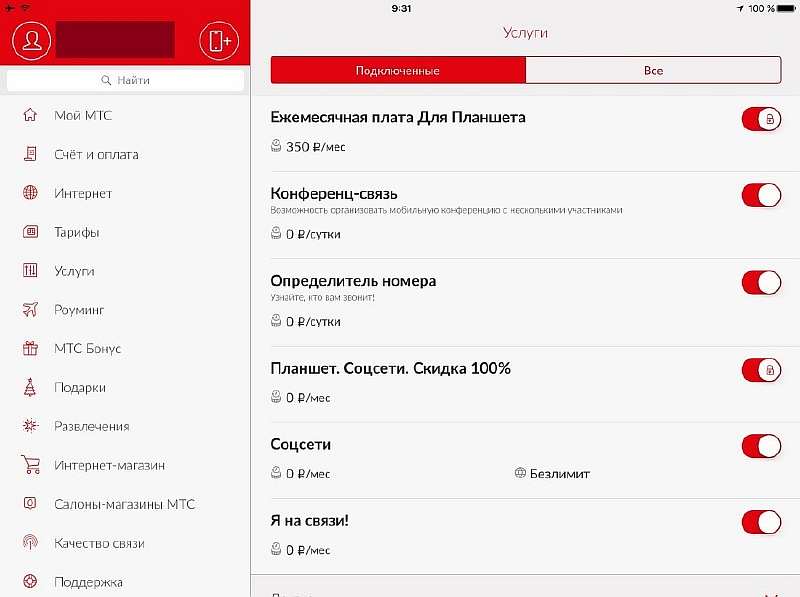The height and width of the screenshot is (597, 800).
Task: Toggle the Я на связи! service
Action: (x=761, y=522)
